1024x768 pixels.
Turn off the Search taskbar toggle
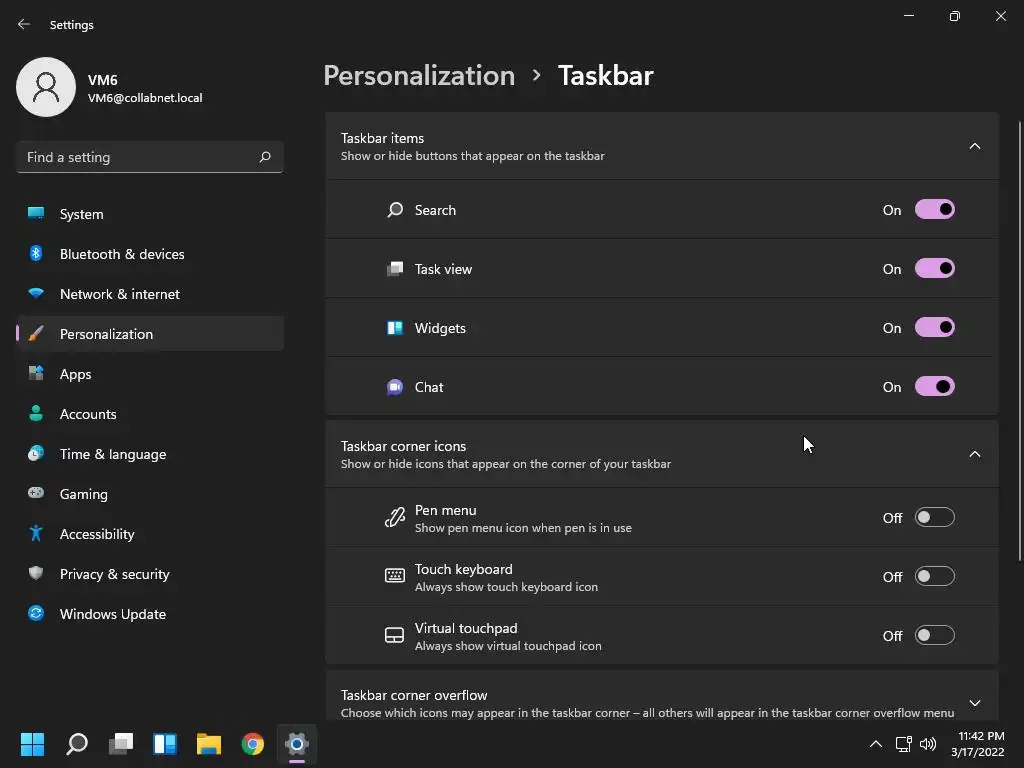click(934, 210)
